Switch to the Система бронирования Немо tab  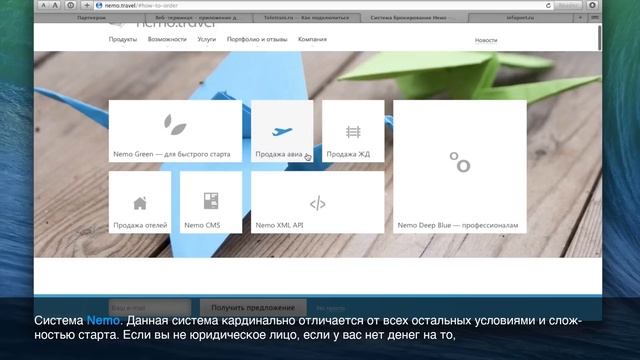click(x=414, y=18)
